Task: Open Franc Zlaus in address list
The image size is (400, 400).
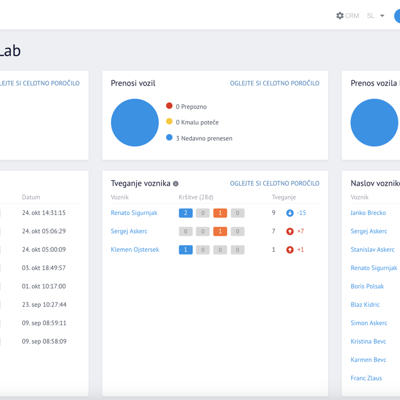Action: [366, 378]
